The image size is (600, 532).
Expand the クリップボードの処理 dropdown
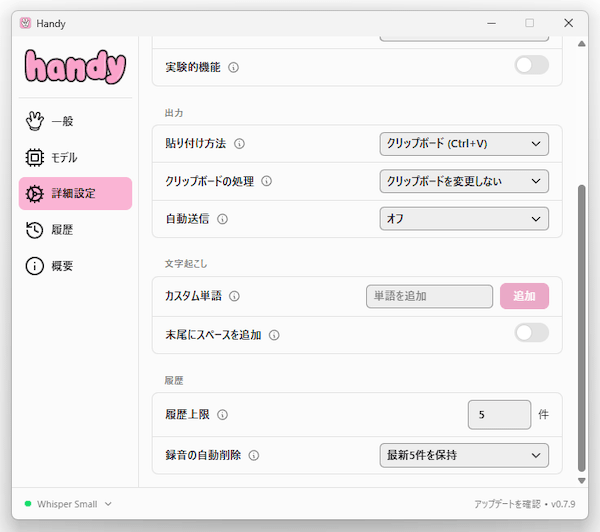click(x=464, y=181)
